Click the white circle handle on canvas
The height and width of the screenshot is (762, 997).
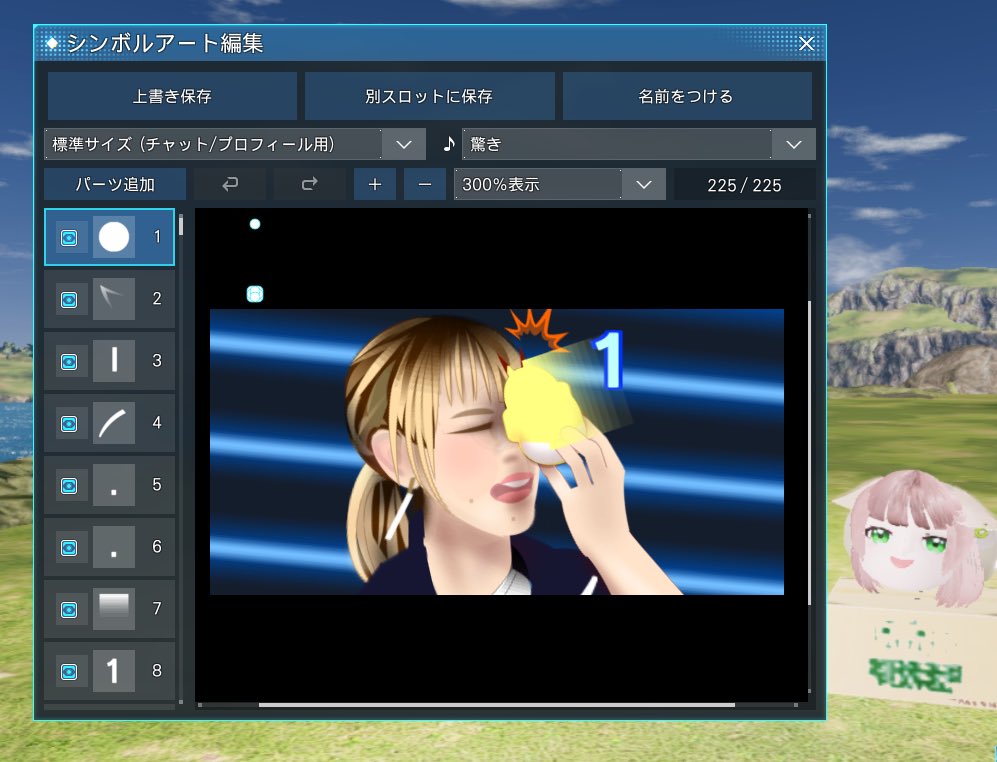tap(255, 224)
